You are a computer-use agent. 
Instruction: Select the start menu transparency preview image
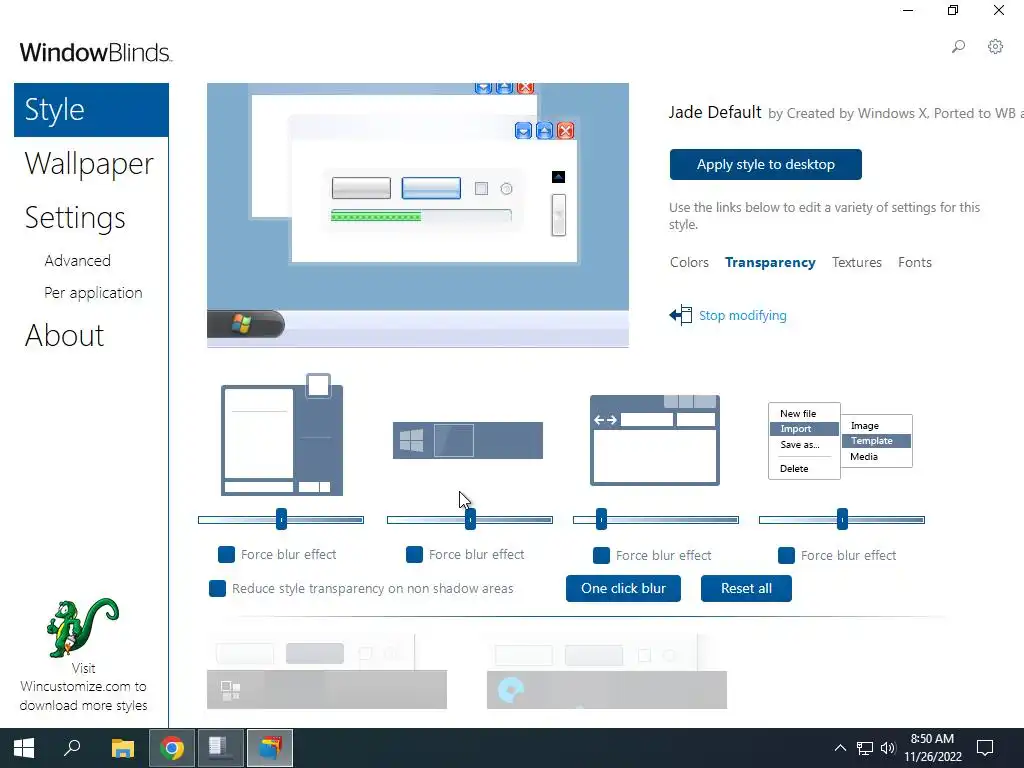point(282,435)
